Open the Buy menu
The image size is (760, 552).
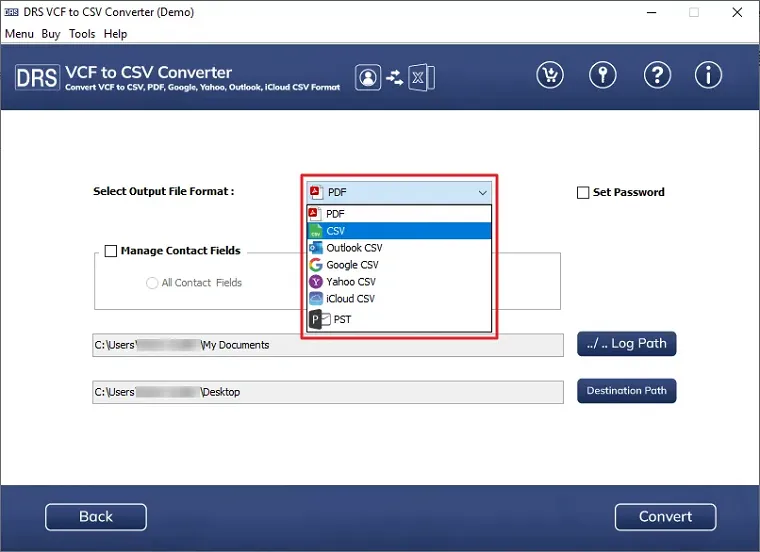[x=51, y=34]
